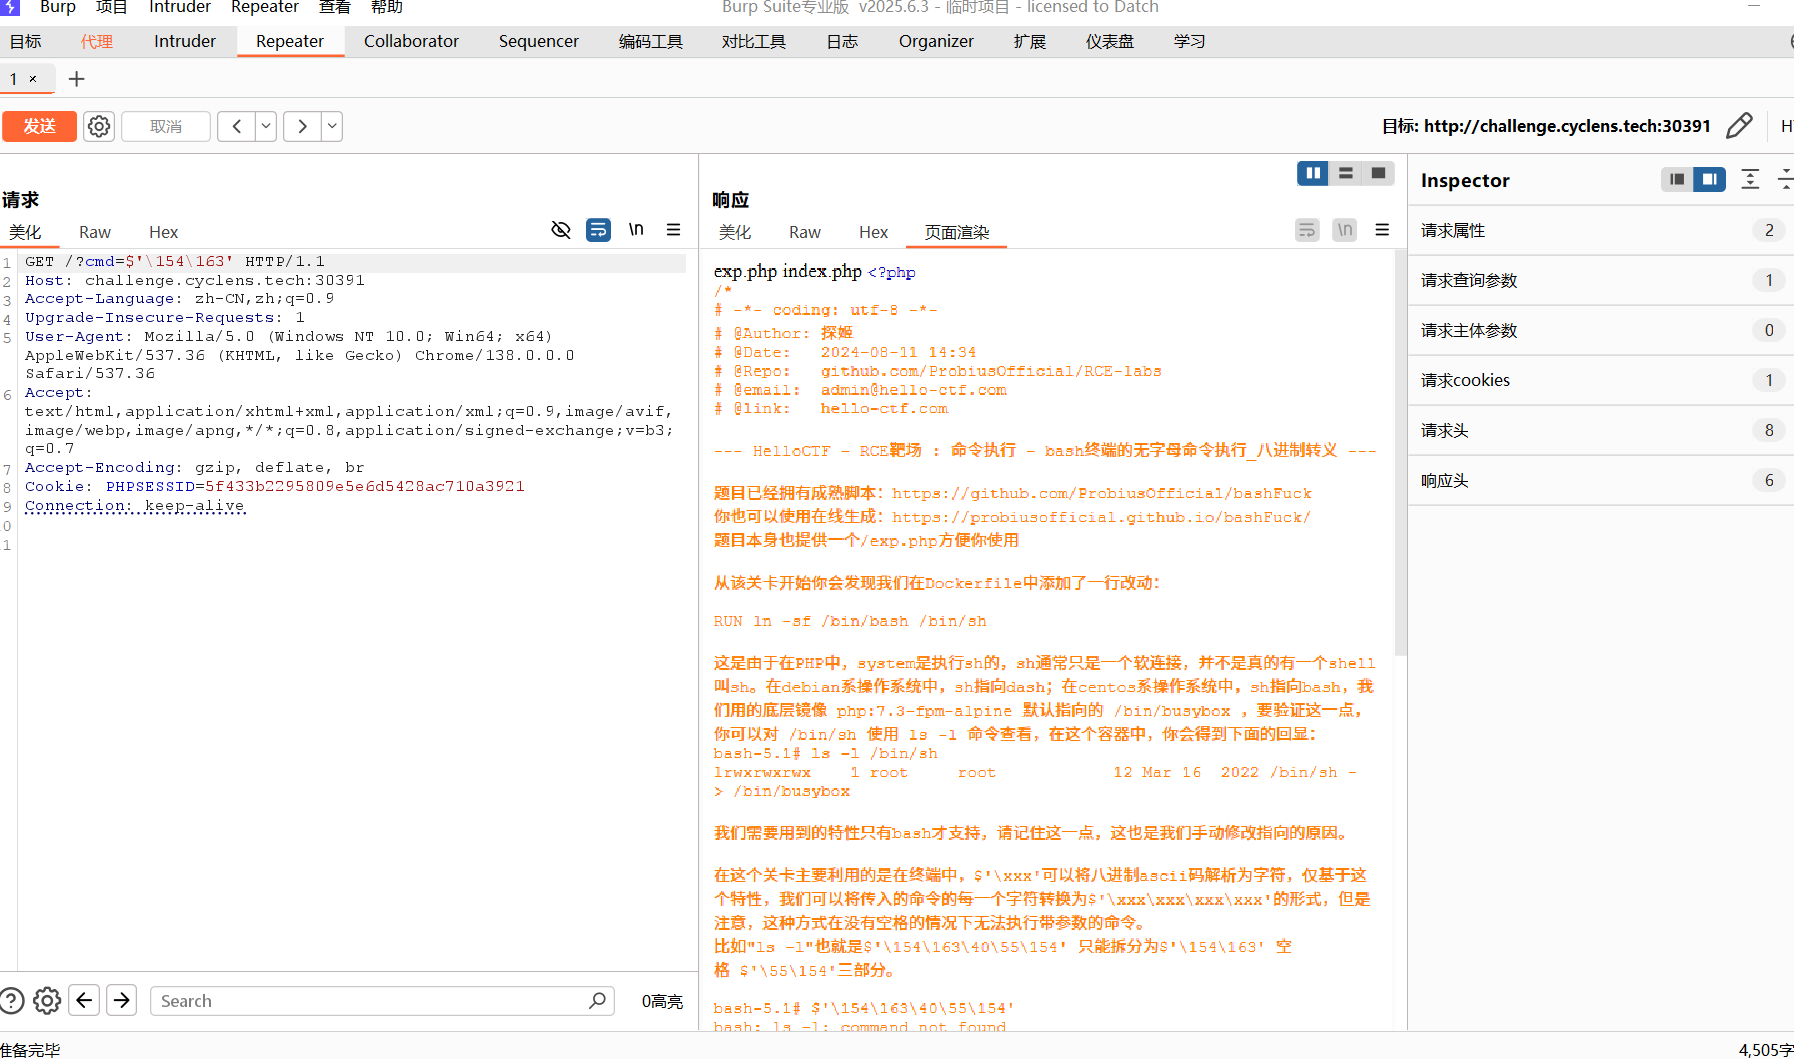Add a new Repeater tab
Screen dimensions: 1794x1059
tap(76, 79)
